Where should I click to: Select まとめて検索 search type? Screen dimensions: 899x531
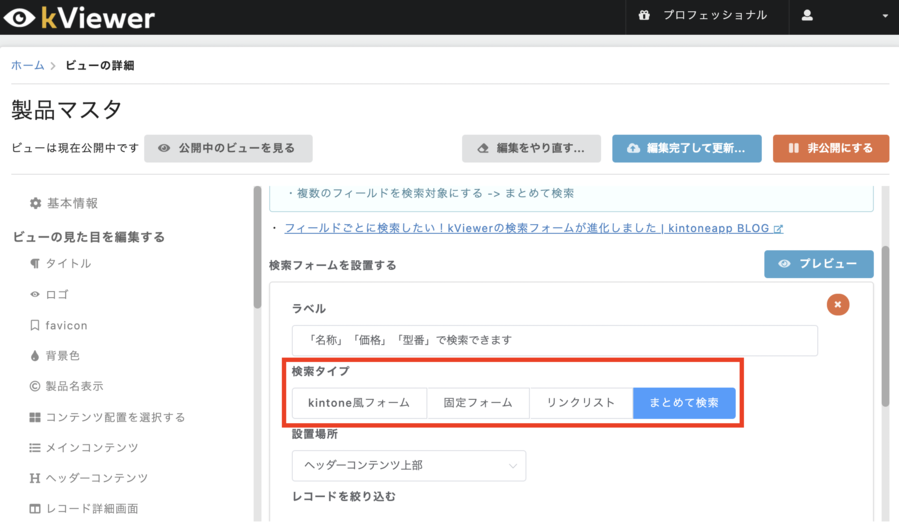[684, 403]
